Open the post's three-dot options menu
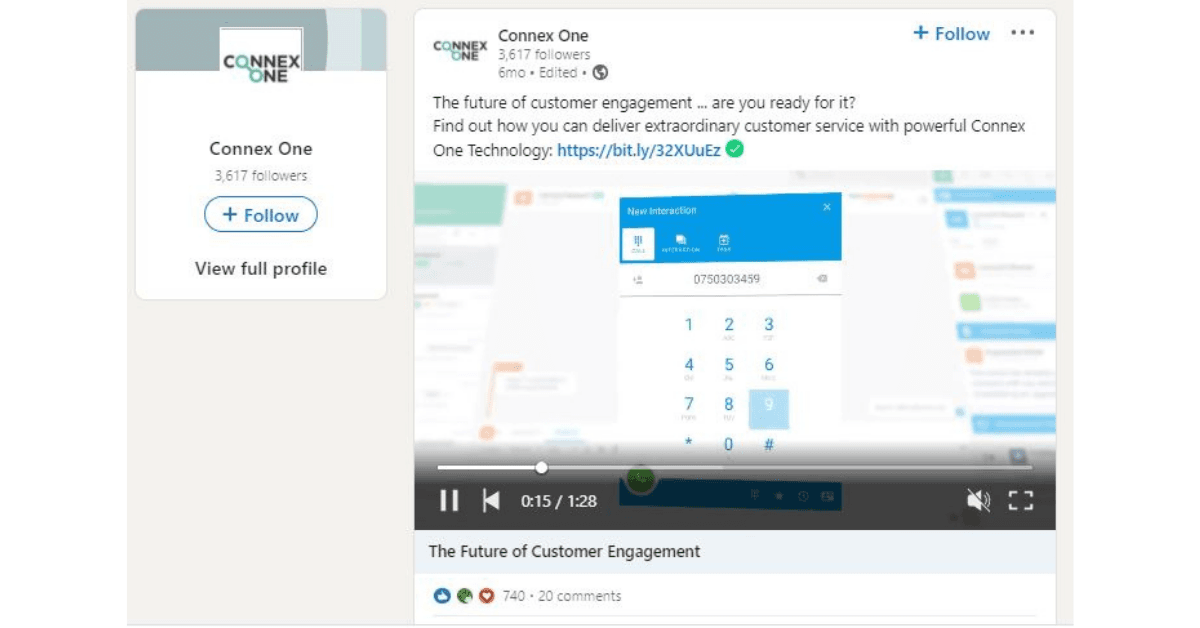 pos(1022,33)
